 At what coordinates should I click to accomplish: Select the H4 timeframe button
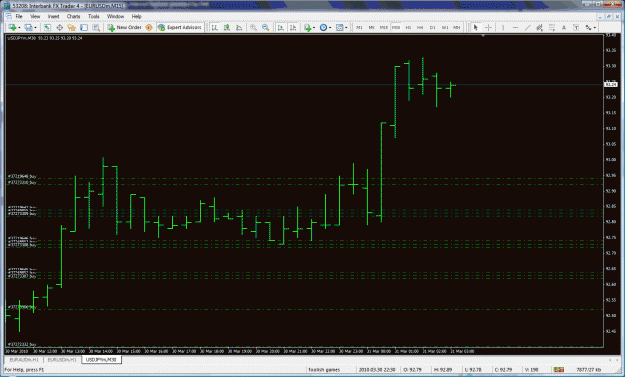[x=420, y=27]
